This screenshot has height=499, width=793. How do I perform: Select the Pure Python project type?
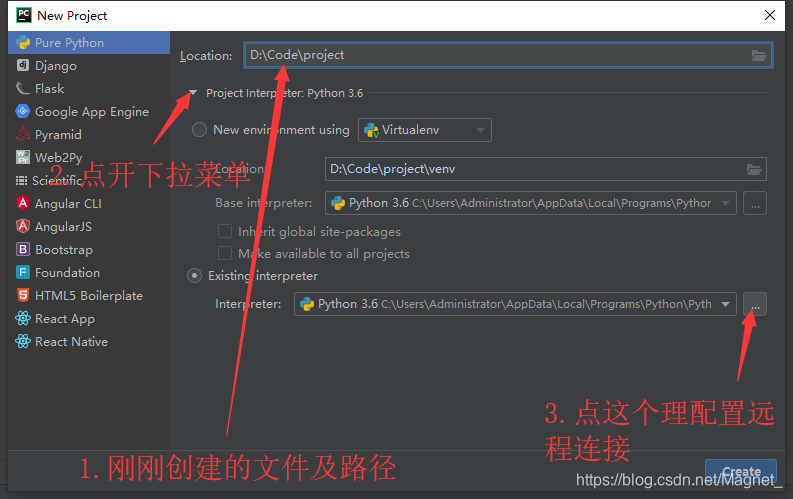click(89, 42)
